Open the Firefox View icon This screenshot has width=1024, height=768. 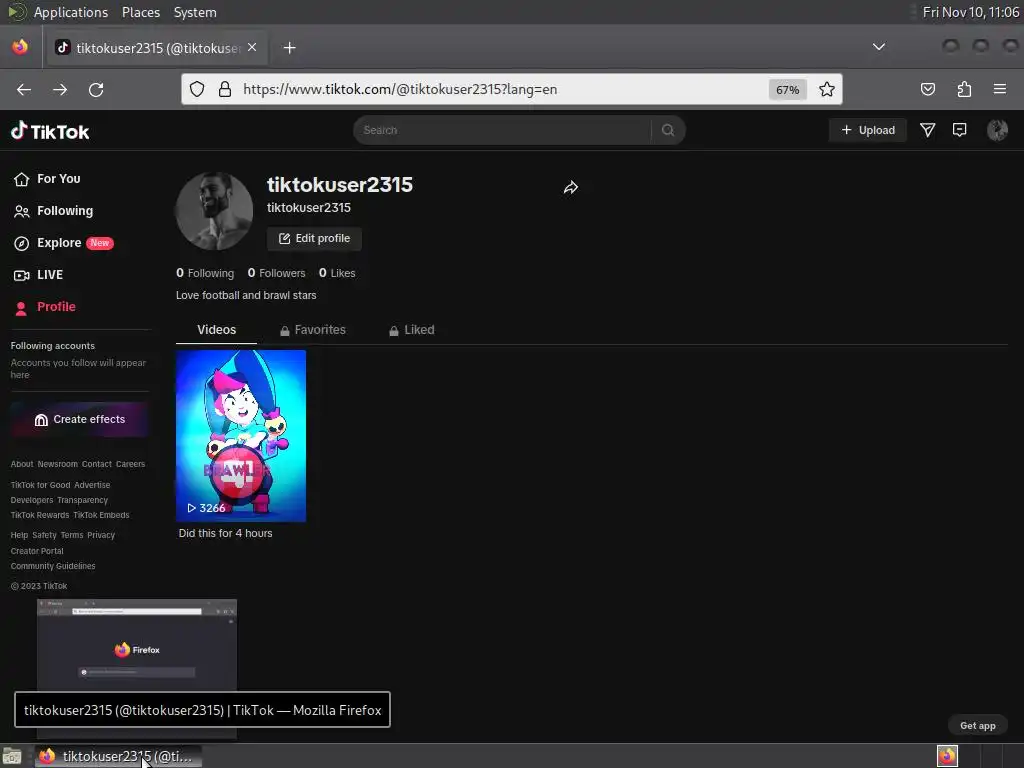pyautogui.click(x=20, y=47)
